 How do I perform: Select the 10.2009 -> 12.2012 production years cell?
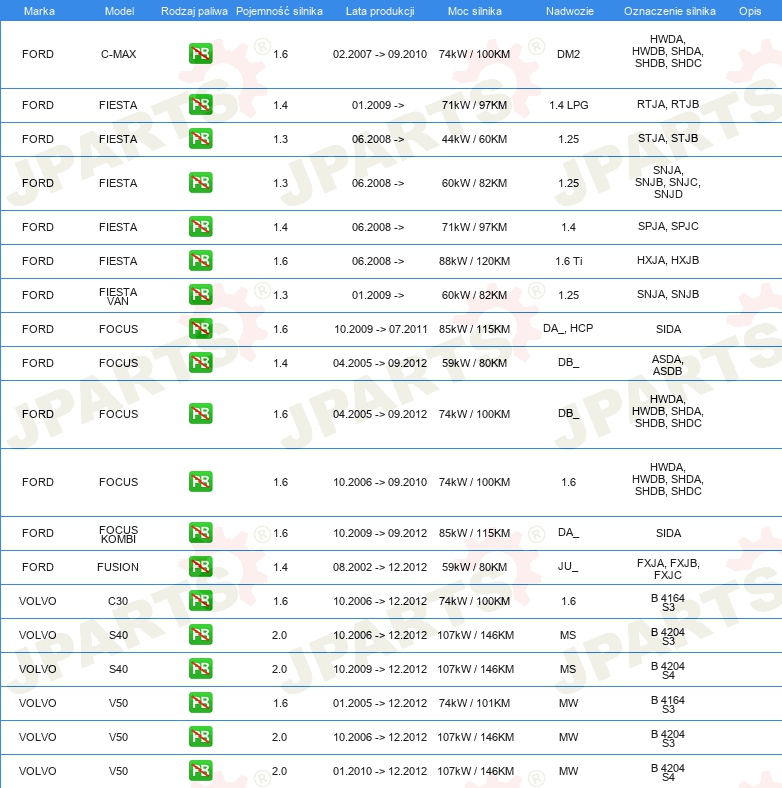(x=380, y=669)
